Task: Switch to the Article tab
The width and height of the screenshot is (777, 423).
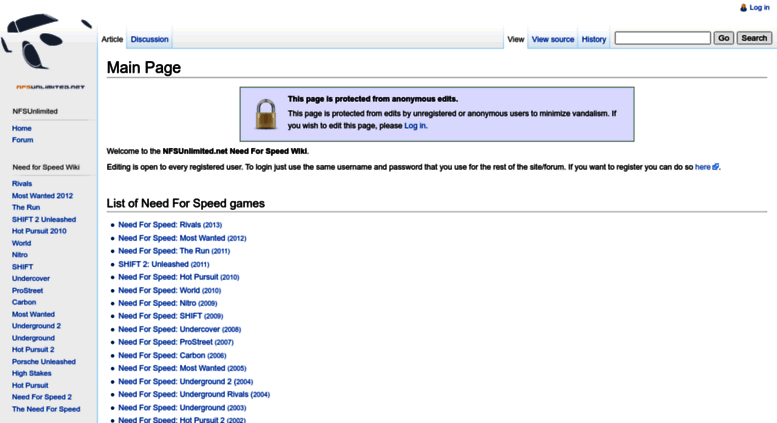Action: [112, 39]
